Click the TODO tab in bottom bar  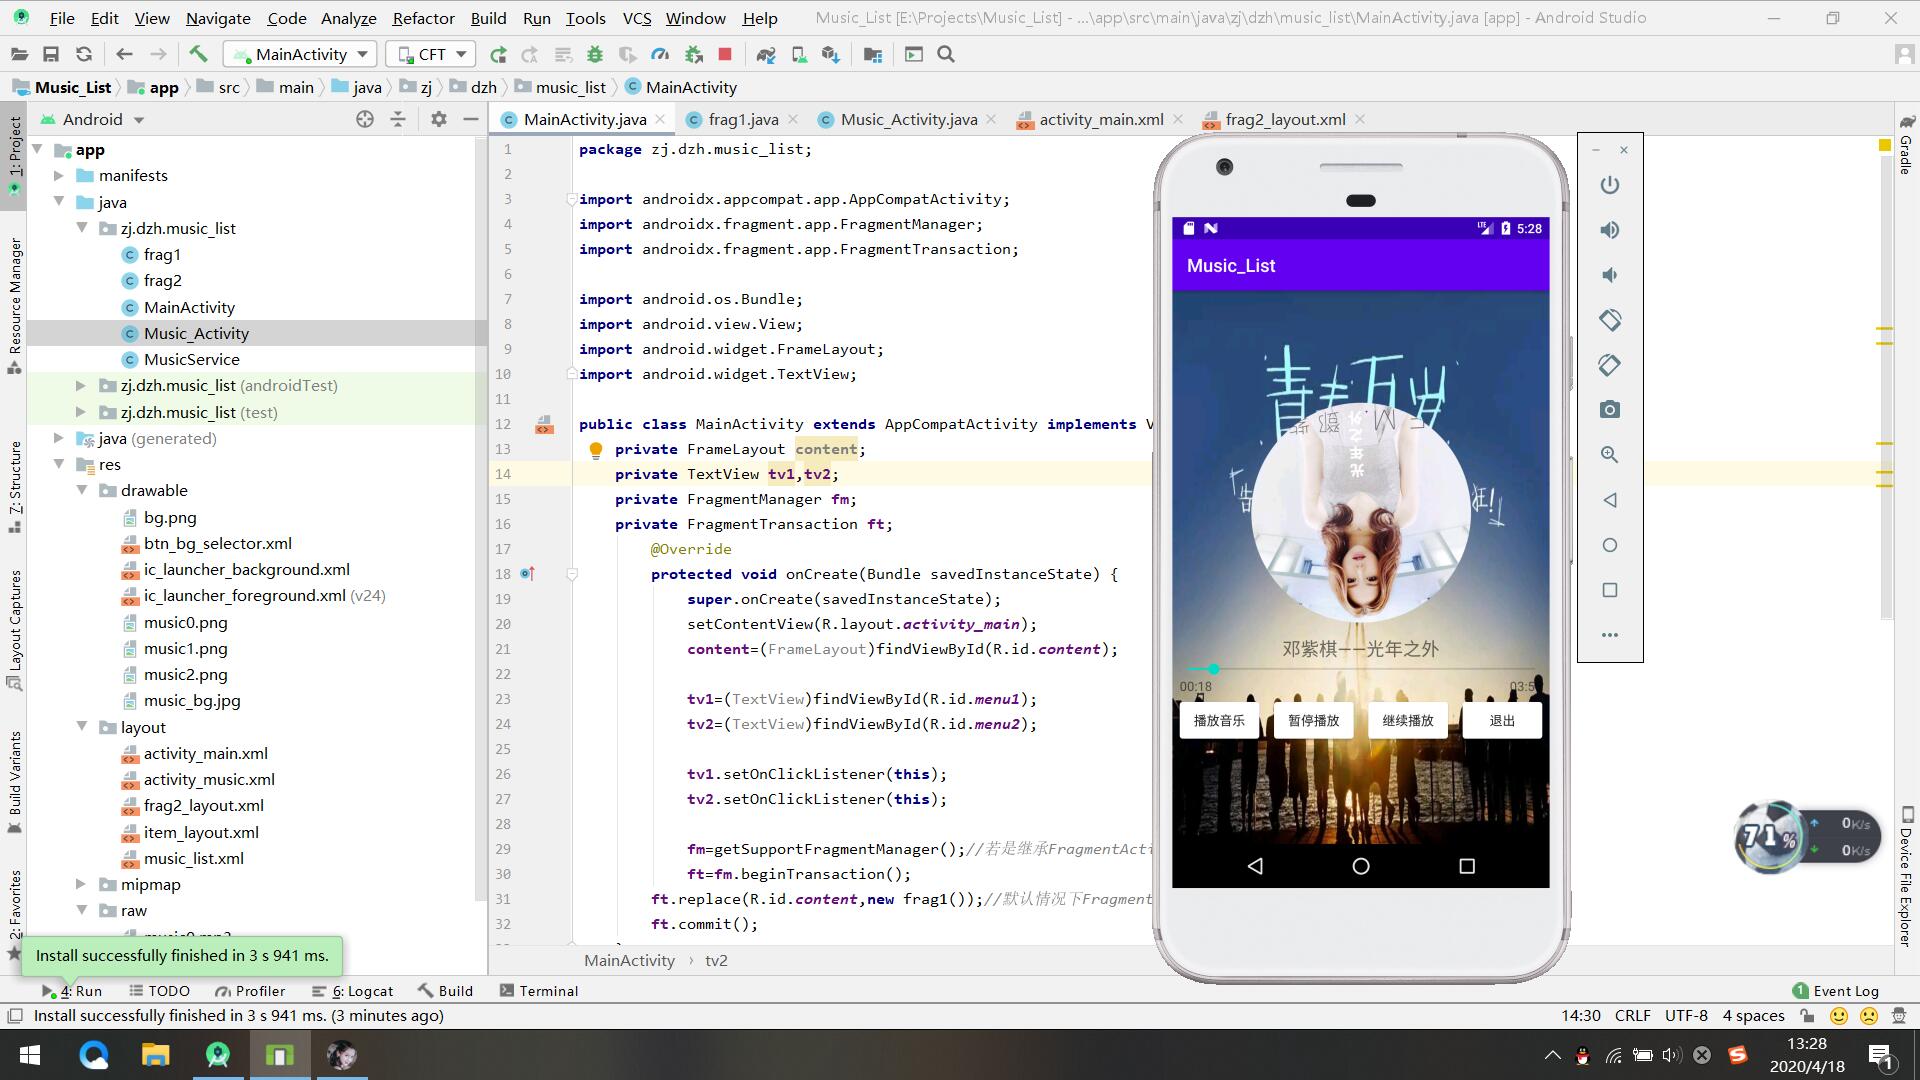click(160, 990)
